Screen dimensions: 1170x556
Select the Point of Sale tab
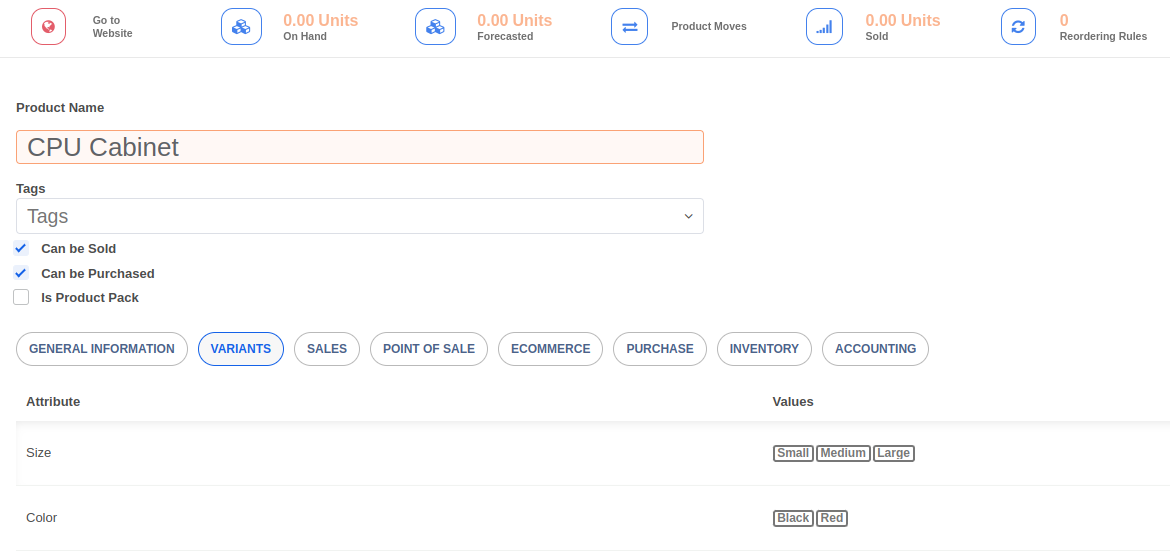point(429,349)
